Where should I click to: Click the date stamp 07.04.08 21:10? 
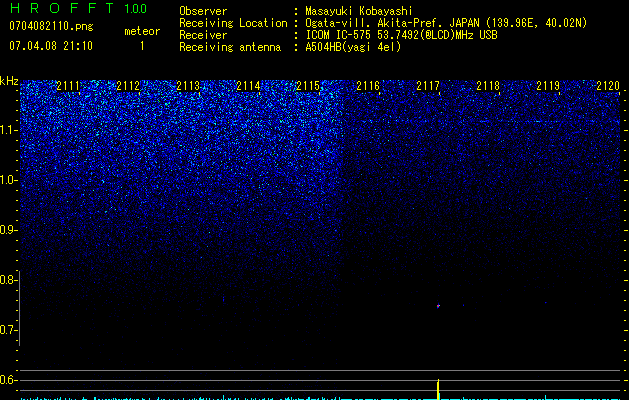click(x=51, y=46)
